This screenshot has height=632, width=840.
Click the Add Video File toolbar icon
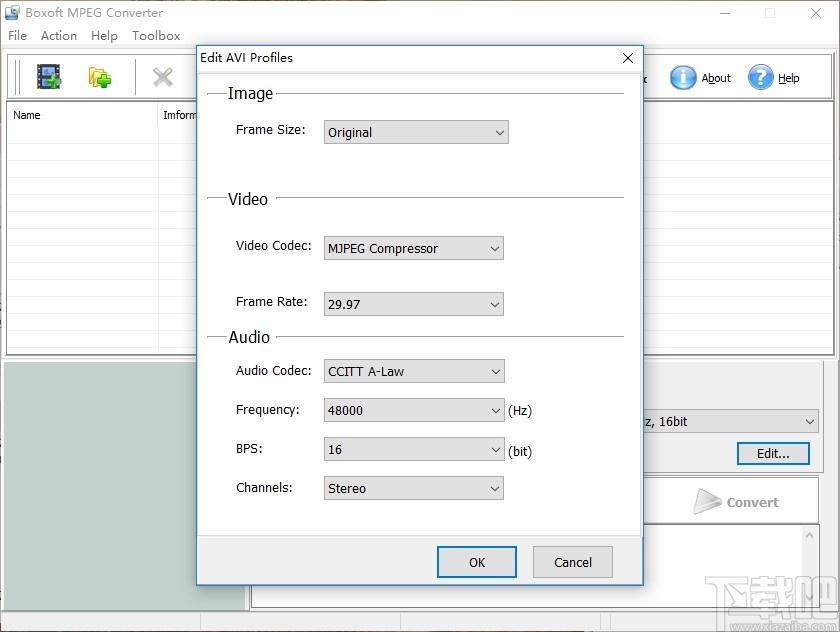point(49,77)
